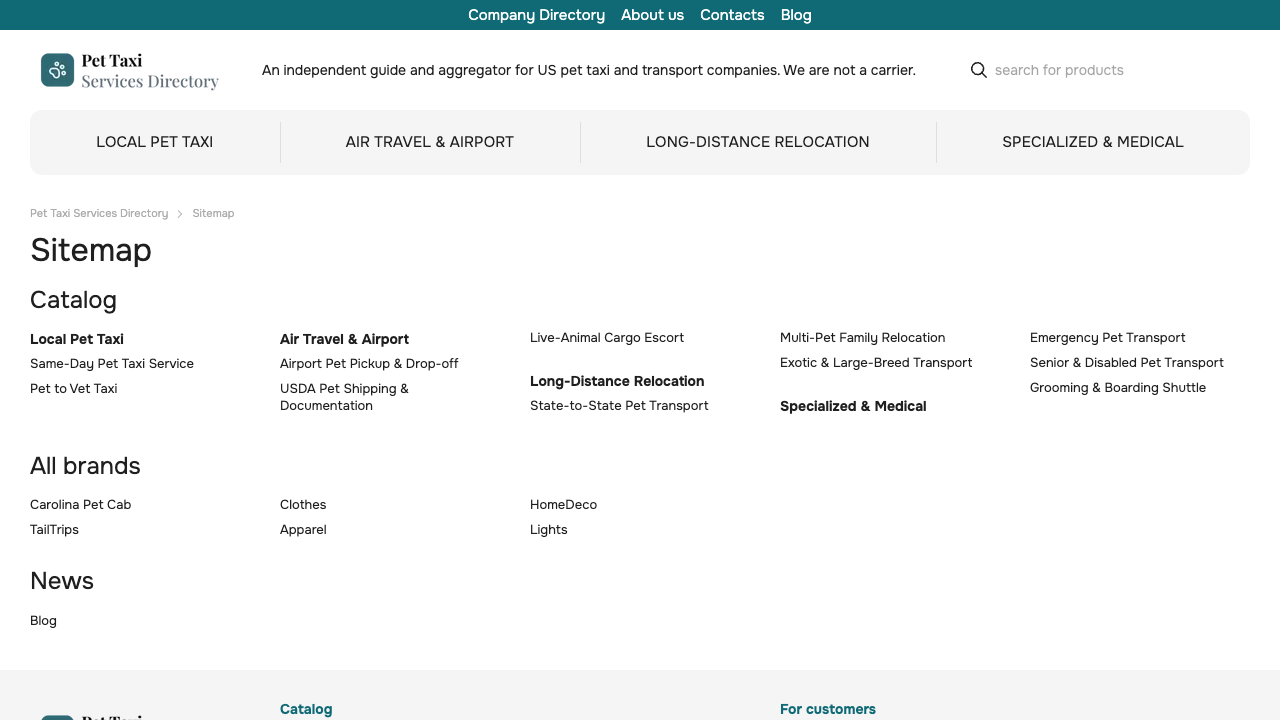Open Airport Pet Pickup & Drop-off link
1280x720 pixels.
[369, 364]
